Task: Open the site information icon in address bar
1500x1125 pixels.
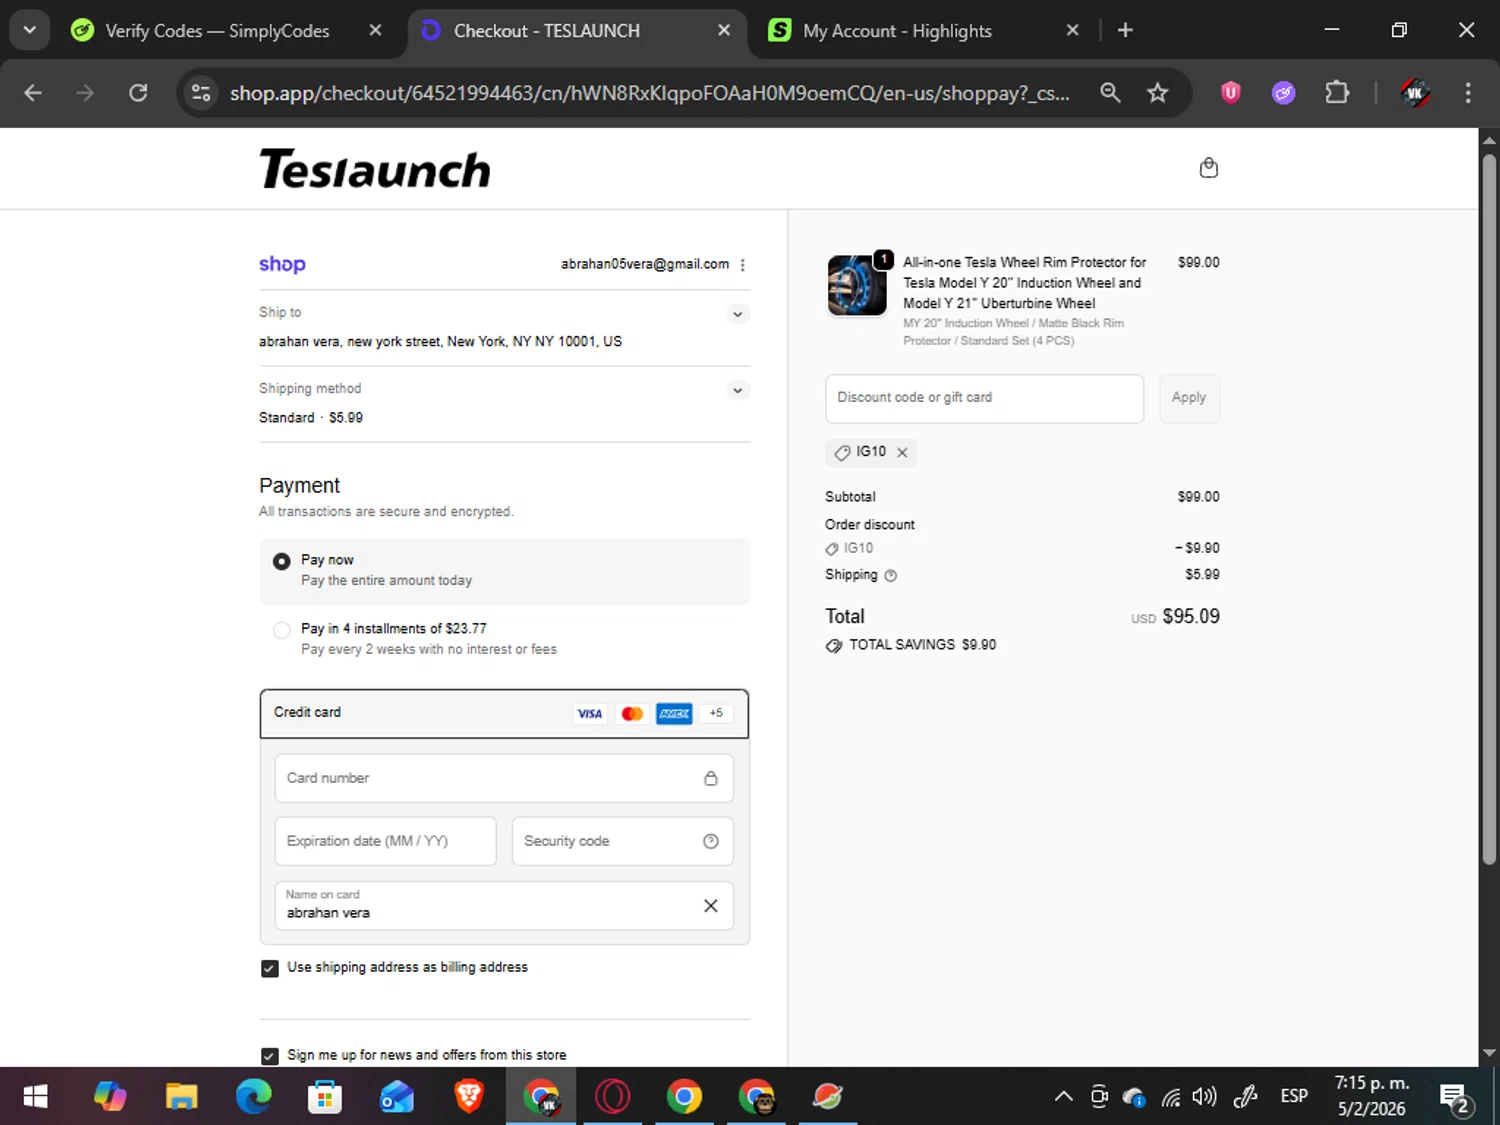Action: coord(201,93)
